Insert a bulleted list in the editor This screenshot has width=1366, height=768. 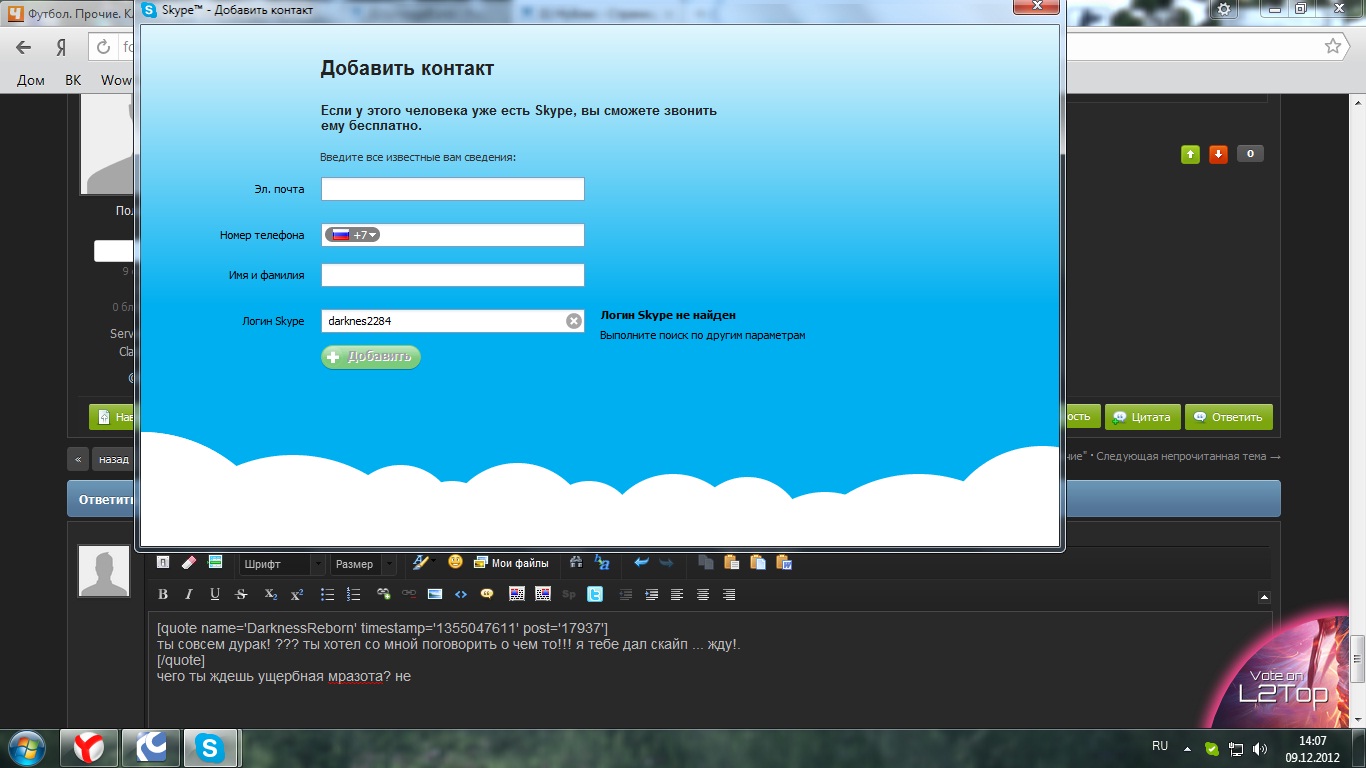(327, 594)
